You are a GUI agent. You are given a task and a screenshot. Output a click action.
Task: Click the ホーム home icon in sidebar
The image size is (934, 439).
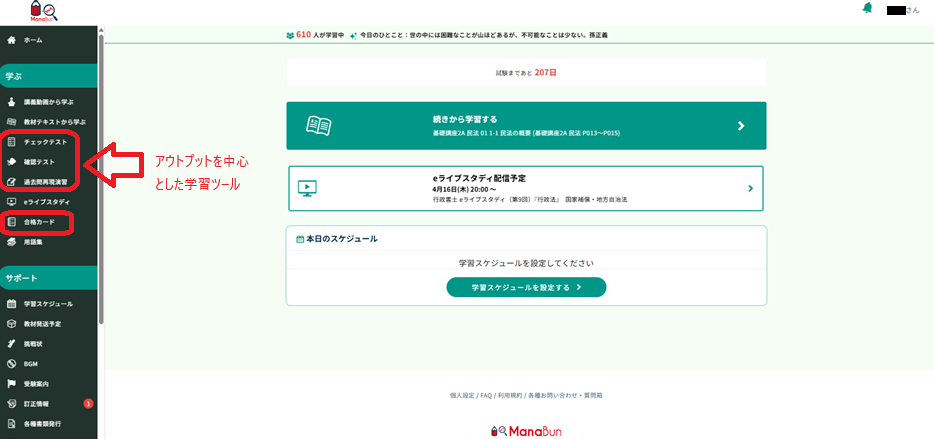[x=11, y=41]
